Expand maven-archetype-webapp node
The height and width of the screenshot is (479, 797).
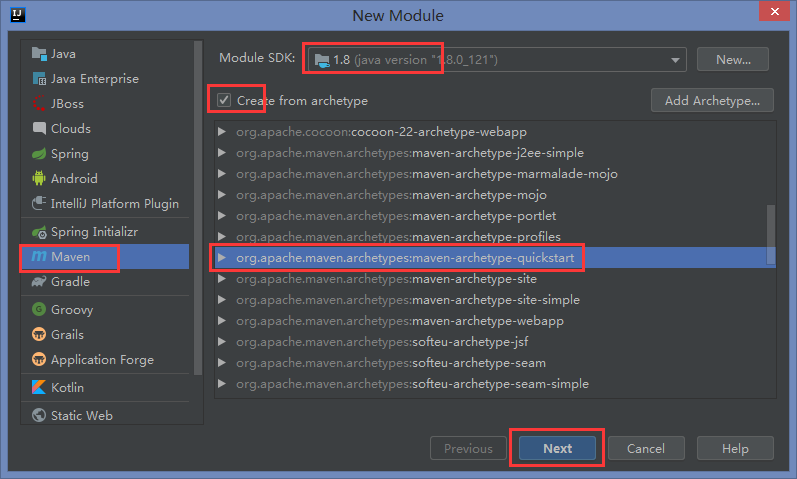pos(222,321)
